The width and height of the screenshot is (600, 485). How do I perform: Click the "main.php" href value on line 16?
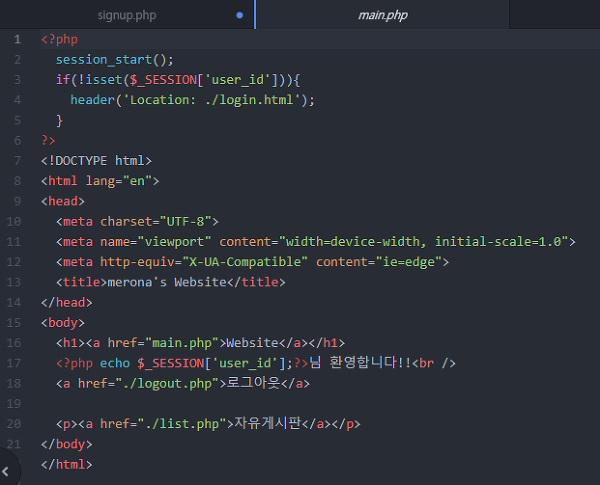[x=182, y=343]
